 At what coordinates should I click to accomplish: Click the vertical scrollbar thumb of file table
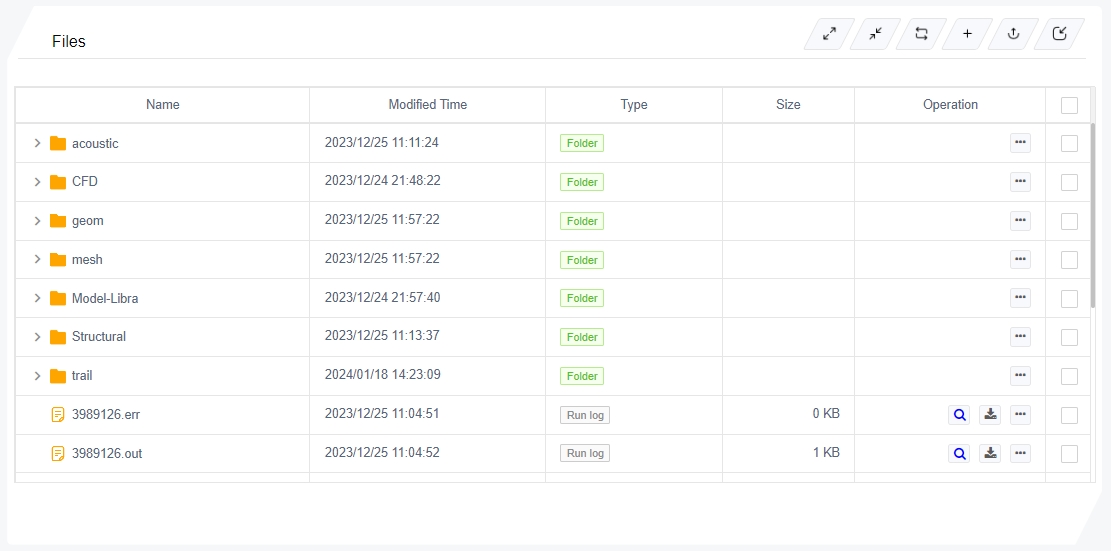click(x=1093, y=215)
